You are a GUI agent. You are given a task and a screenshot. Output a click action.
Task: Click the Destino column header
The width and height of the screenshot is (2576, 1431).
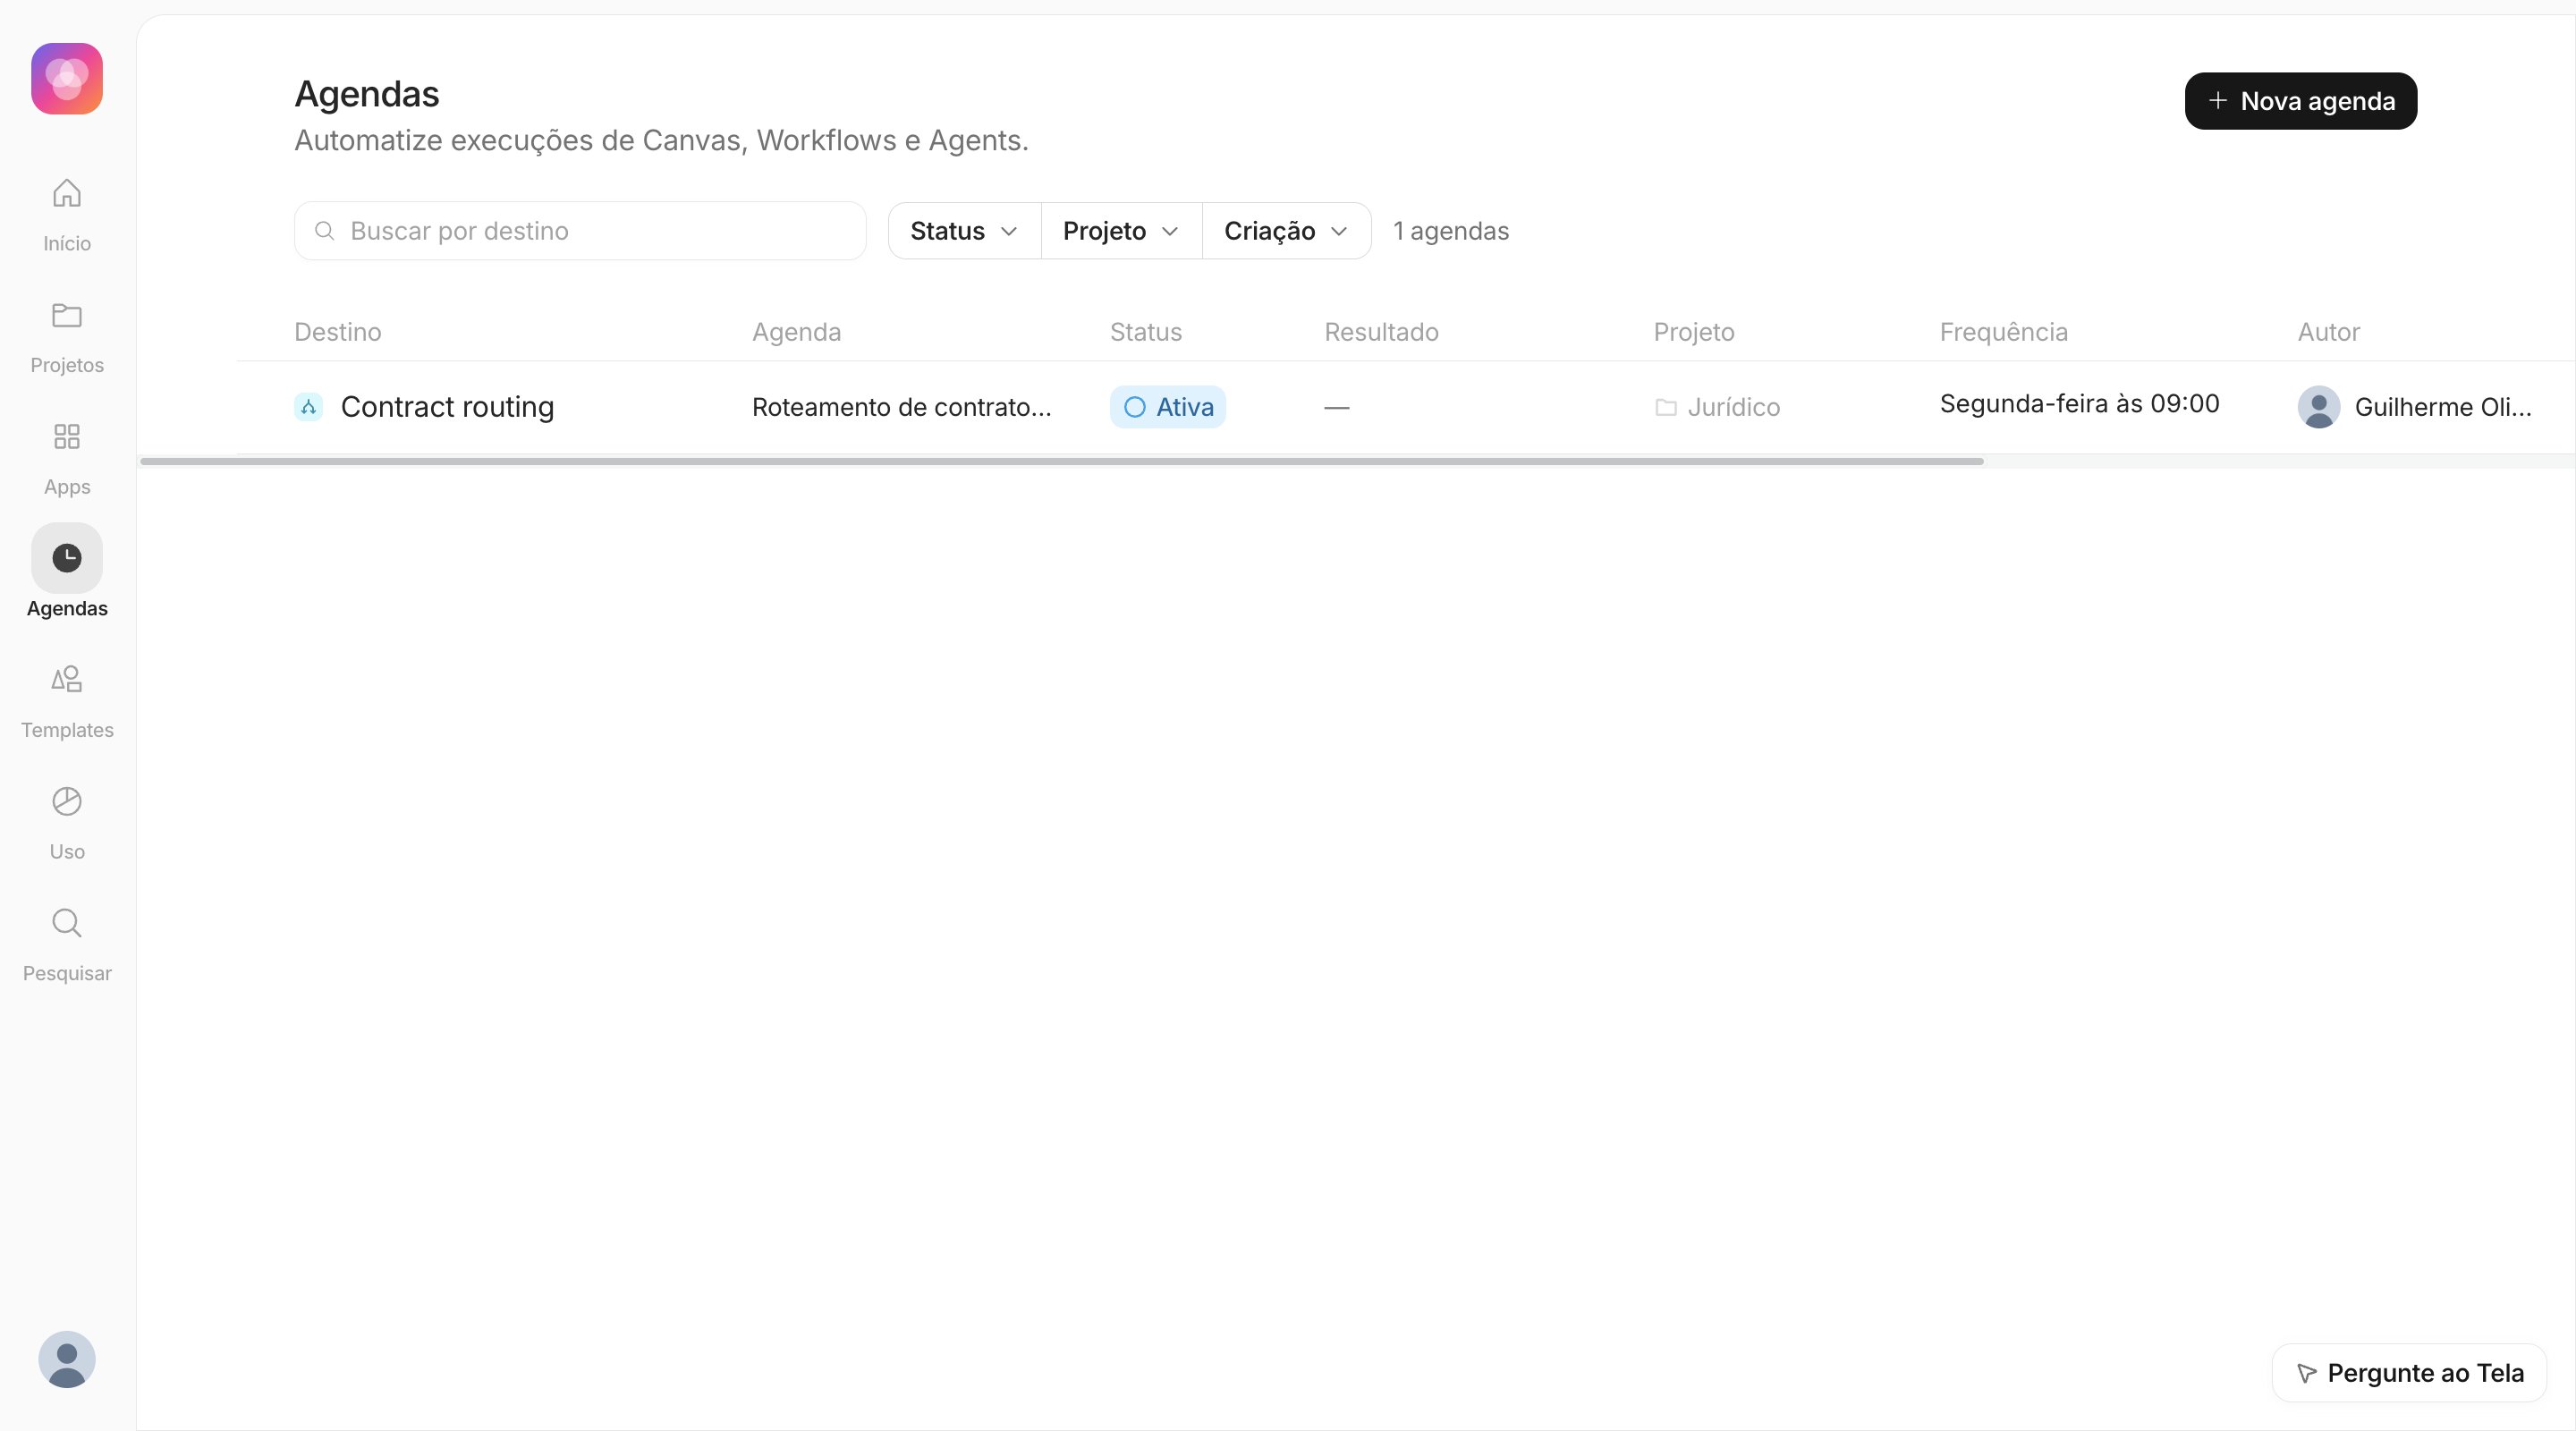338,332
